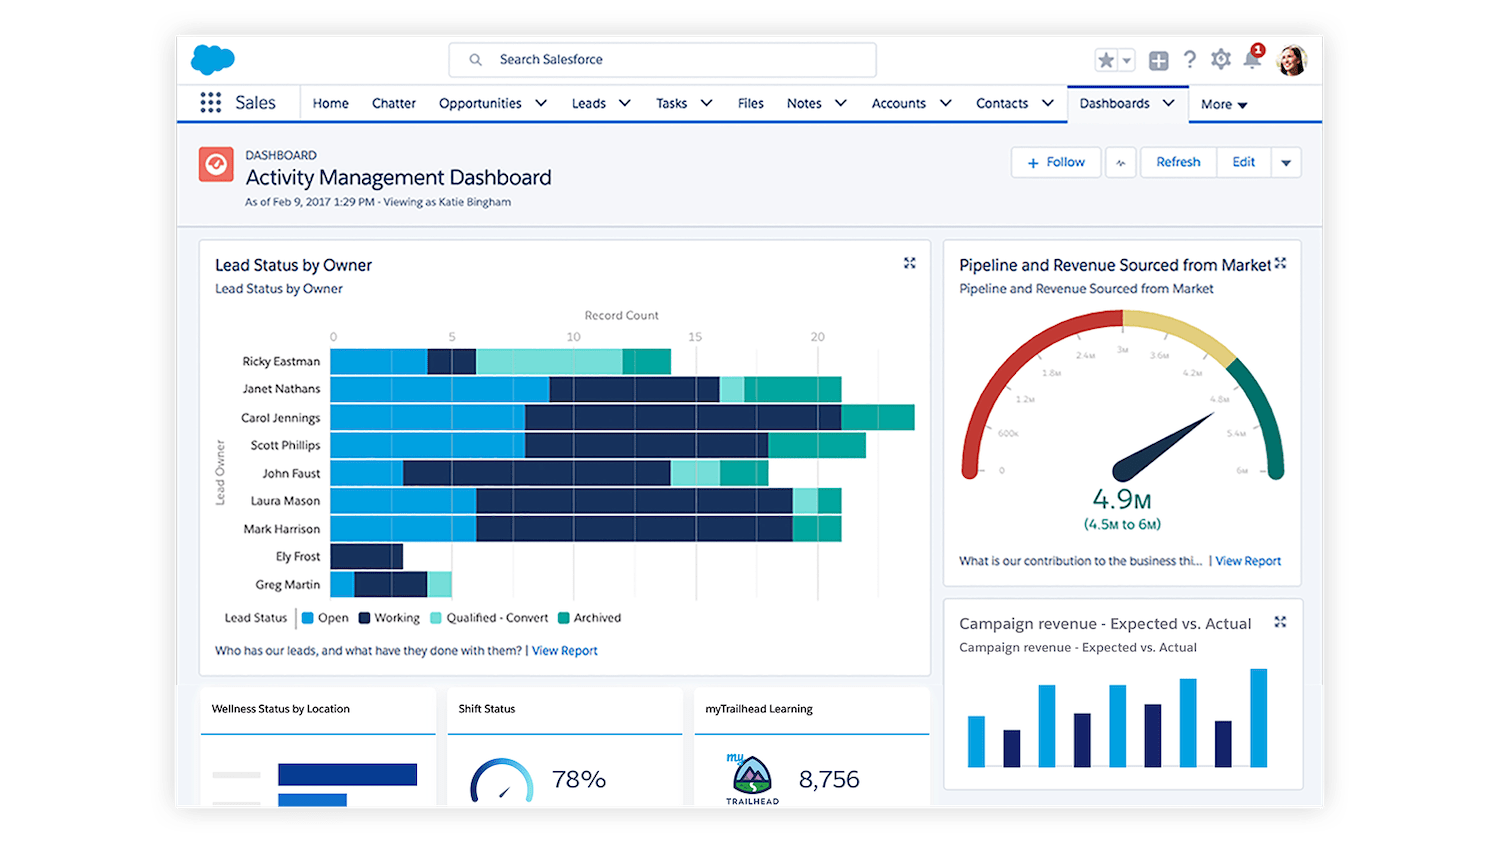Viewport: 1500px width, 844px height.
Task: Click the Open legend color swatch
Action: [308, 618]
